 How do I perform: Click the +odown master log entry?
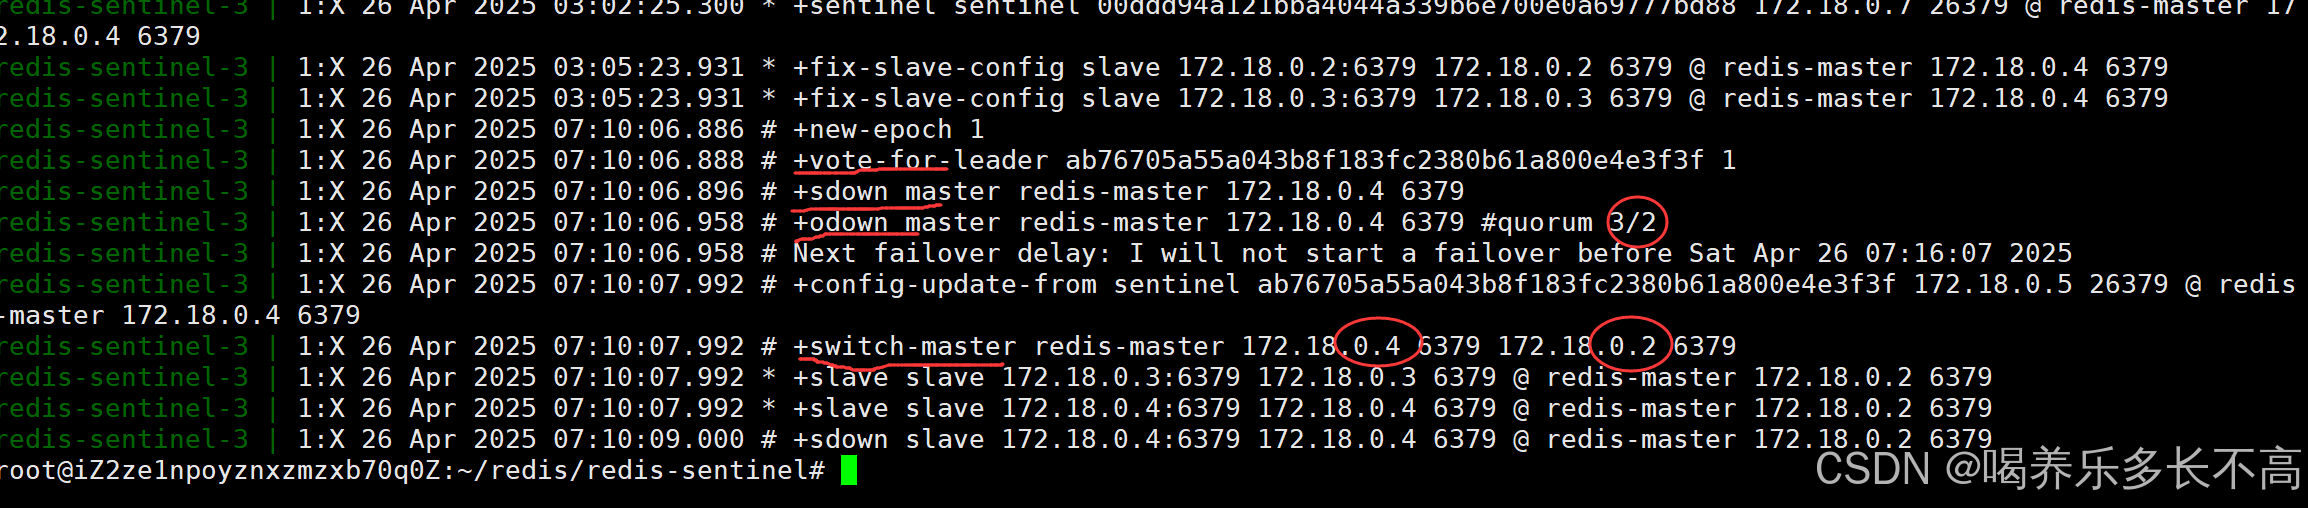[1225, 222]
